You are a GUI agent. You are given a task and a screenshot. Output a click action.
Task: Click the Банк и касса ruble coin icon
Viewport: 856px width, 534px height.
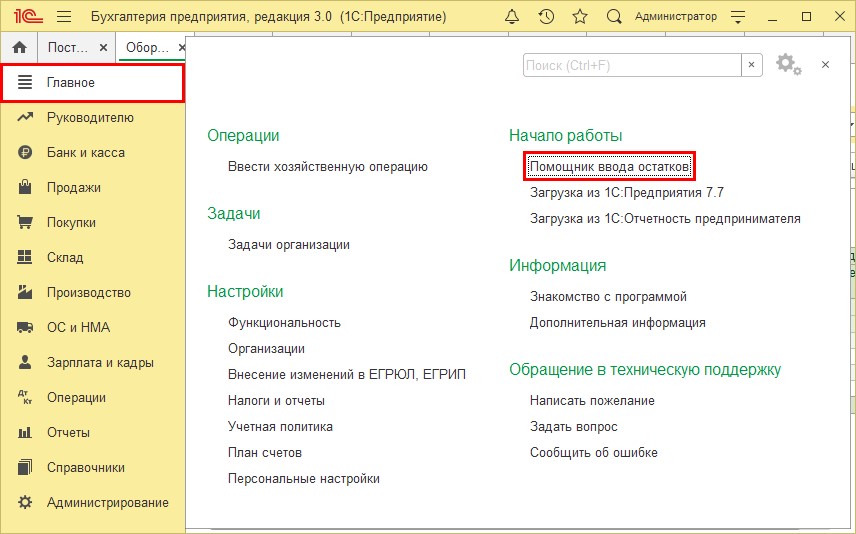25,152
